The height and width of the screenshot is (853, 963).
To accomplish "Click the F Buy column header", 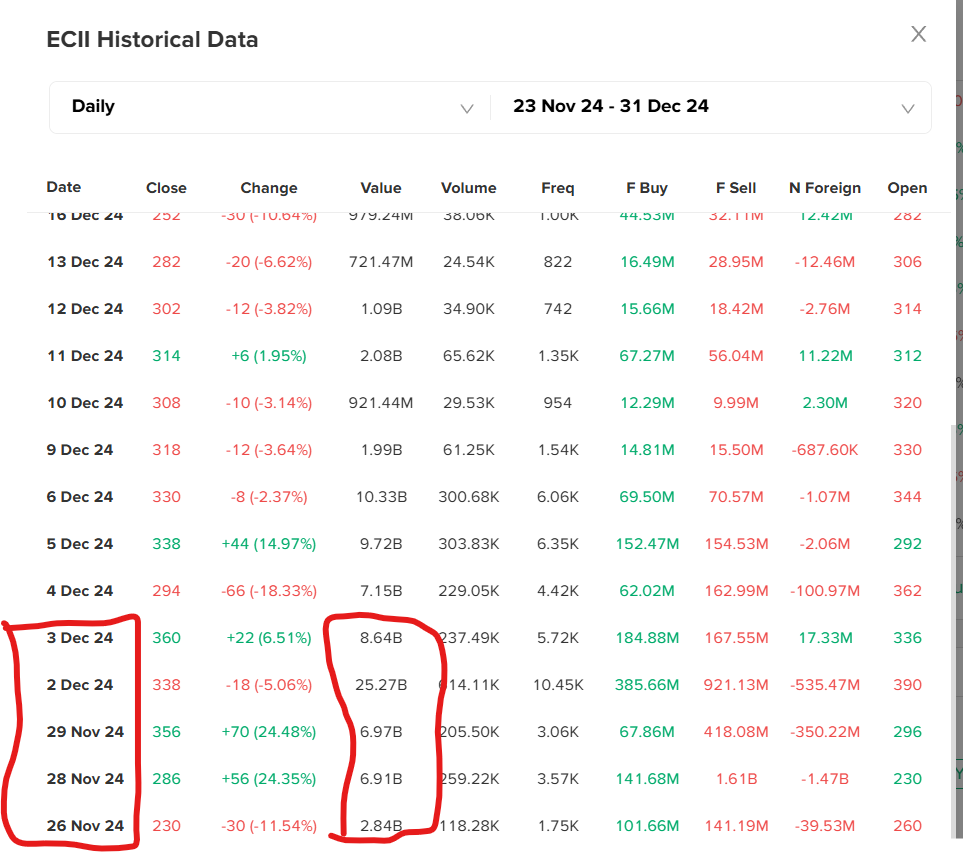I will point(647,188).
